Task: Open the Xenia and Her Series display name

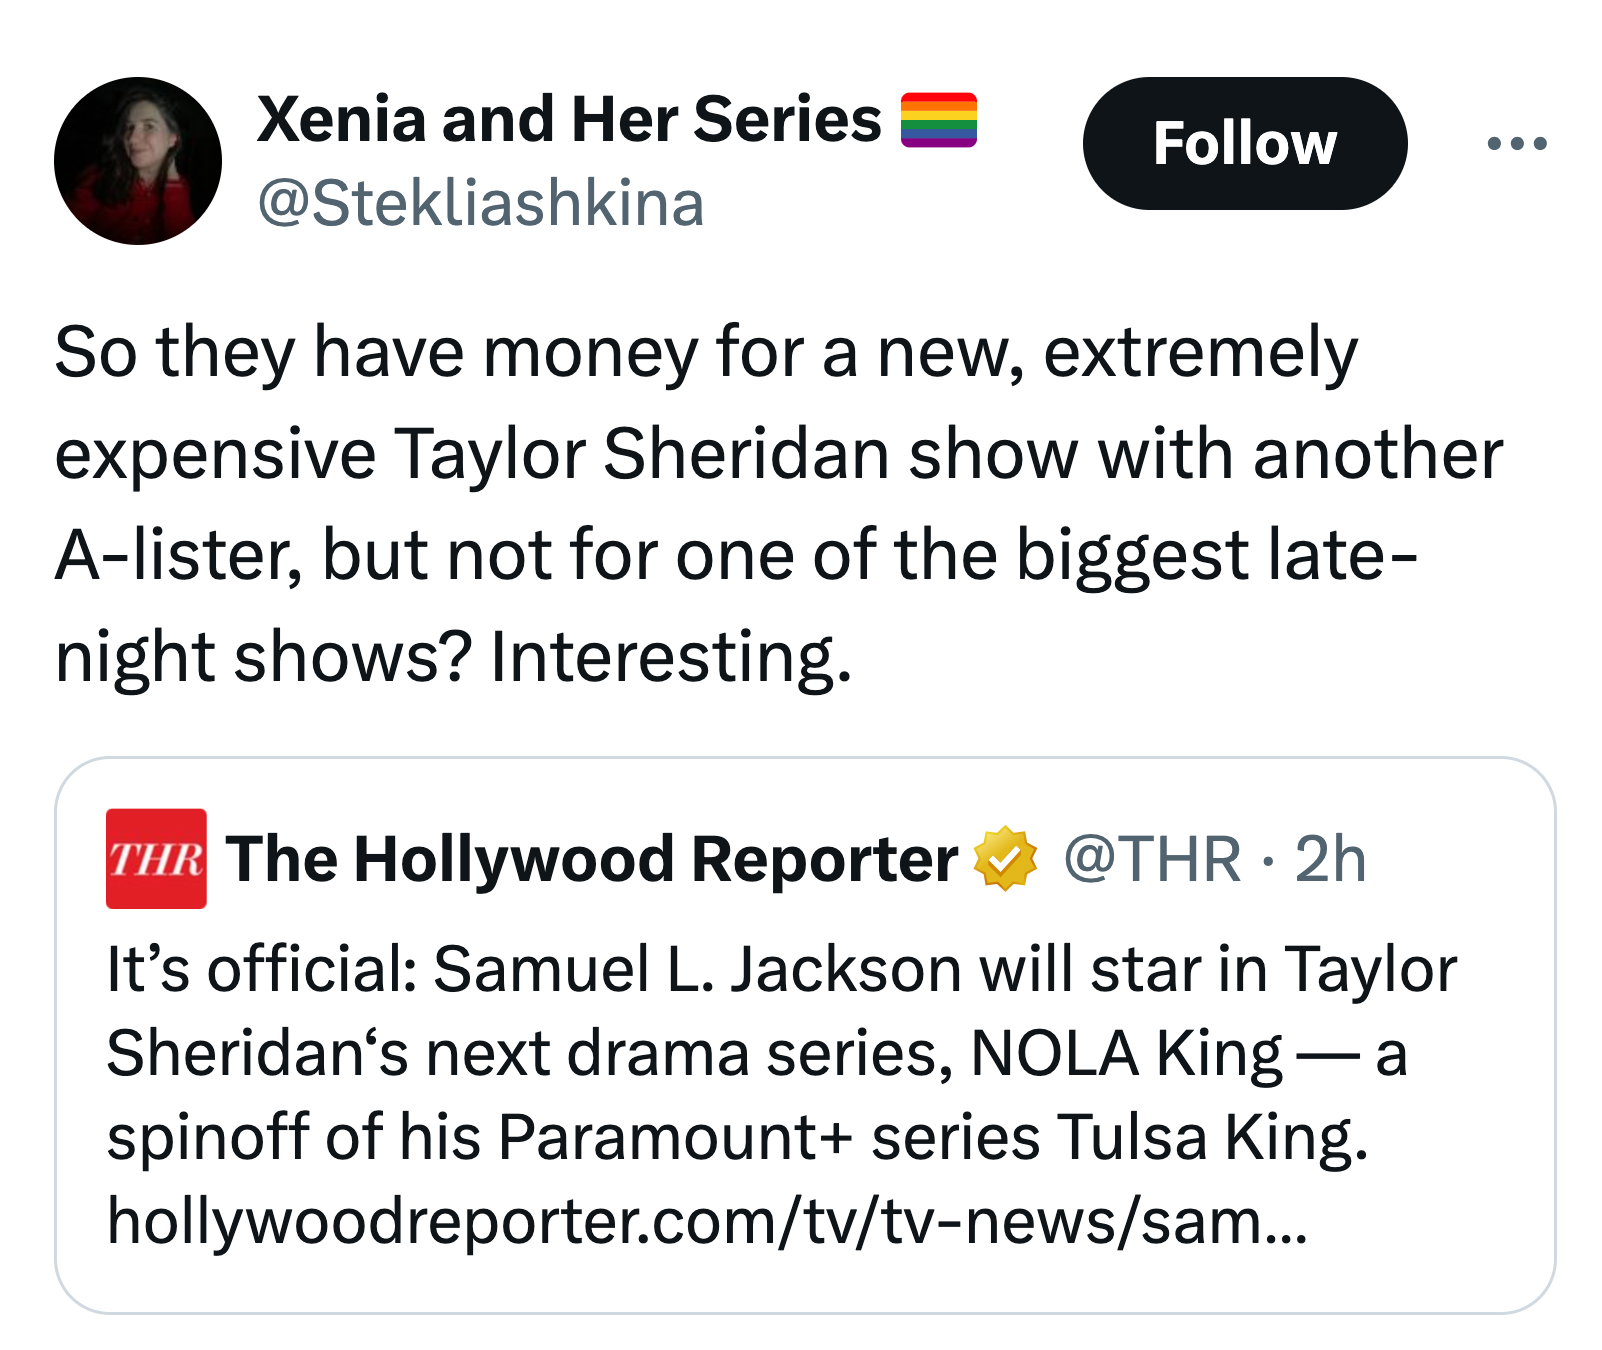Action: click(569, 120)
